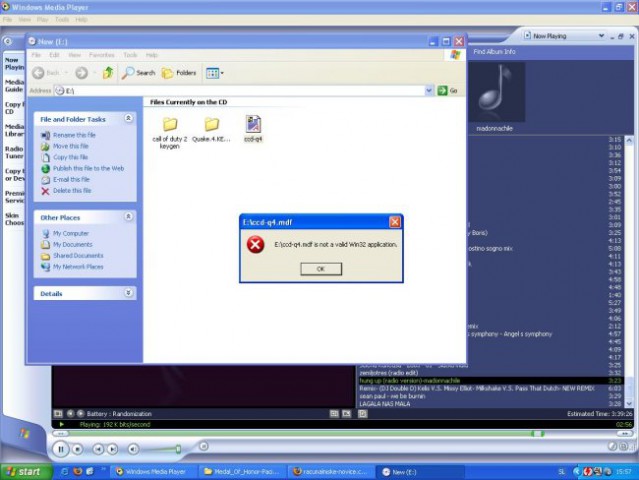Click Rename this file

coord(74,135)
